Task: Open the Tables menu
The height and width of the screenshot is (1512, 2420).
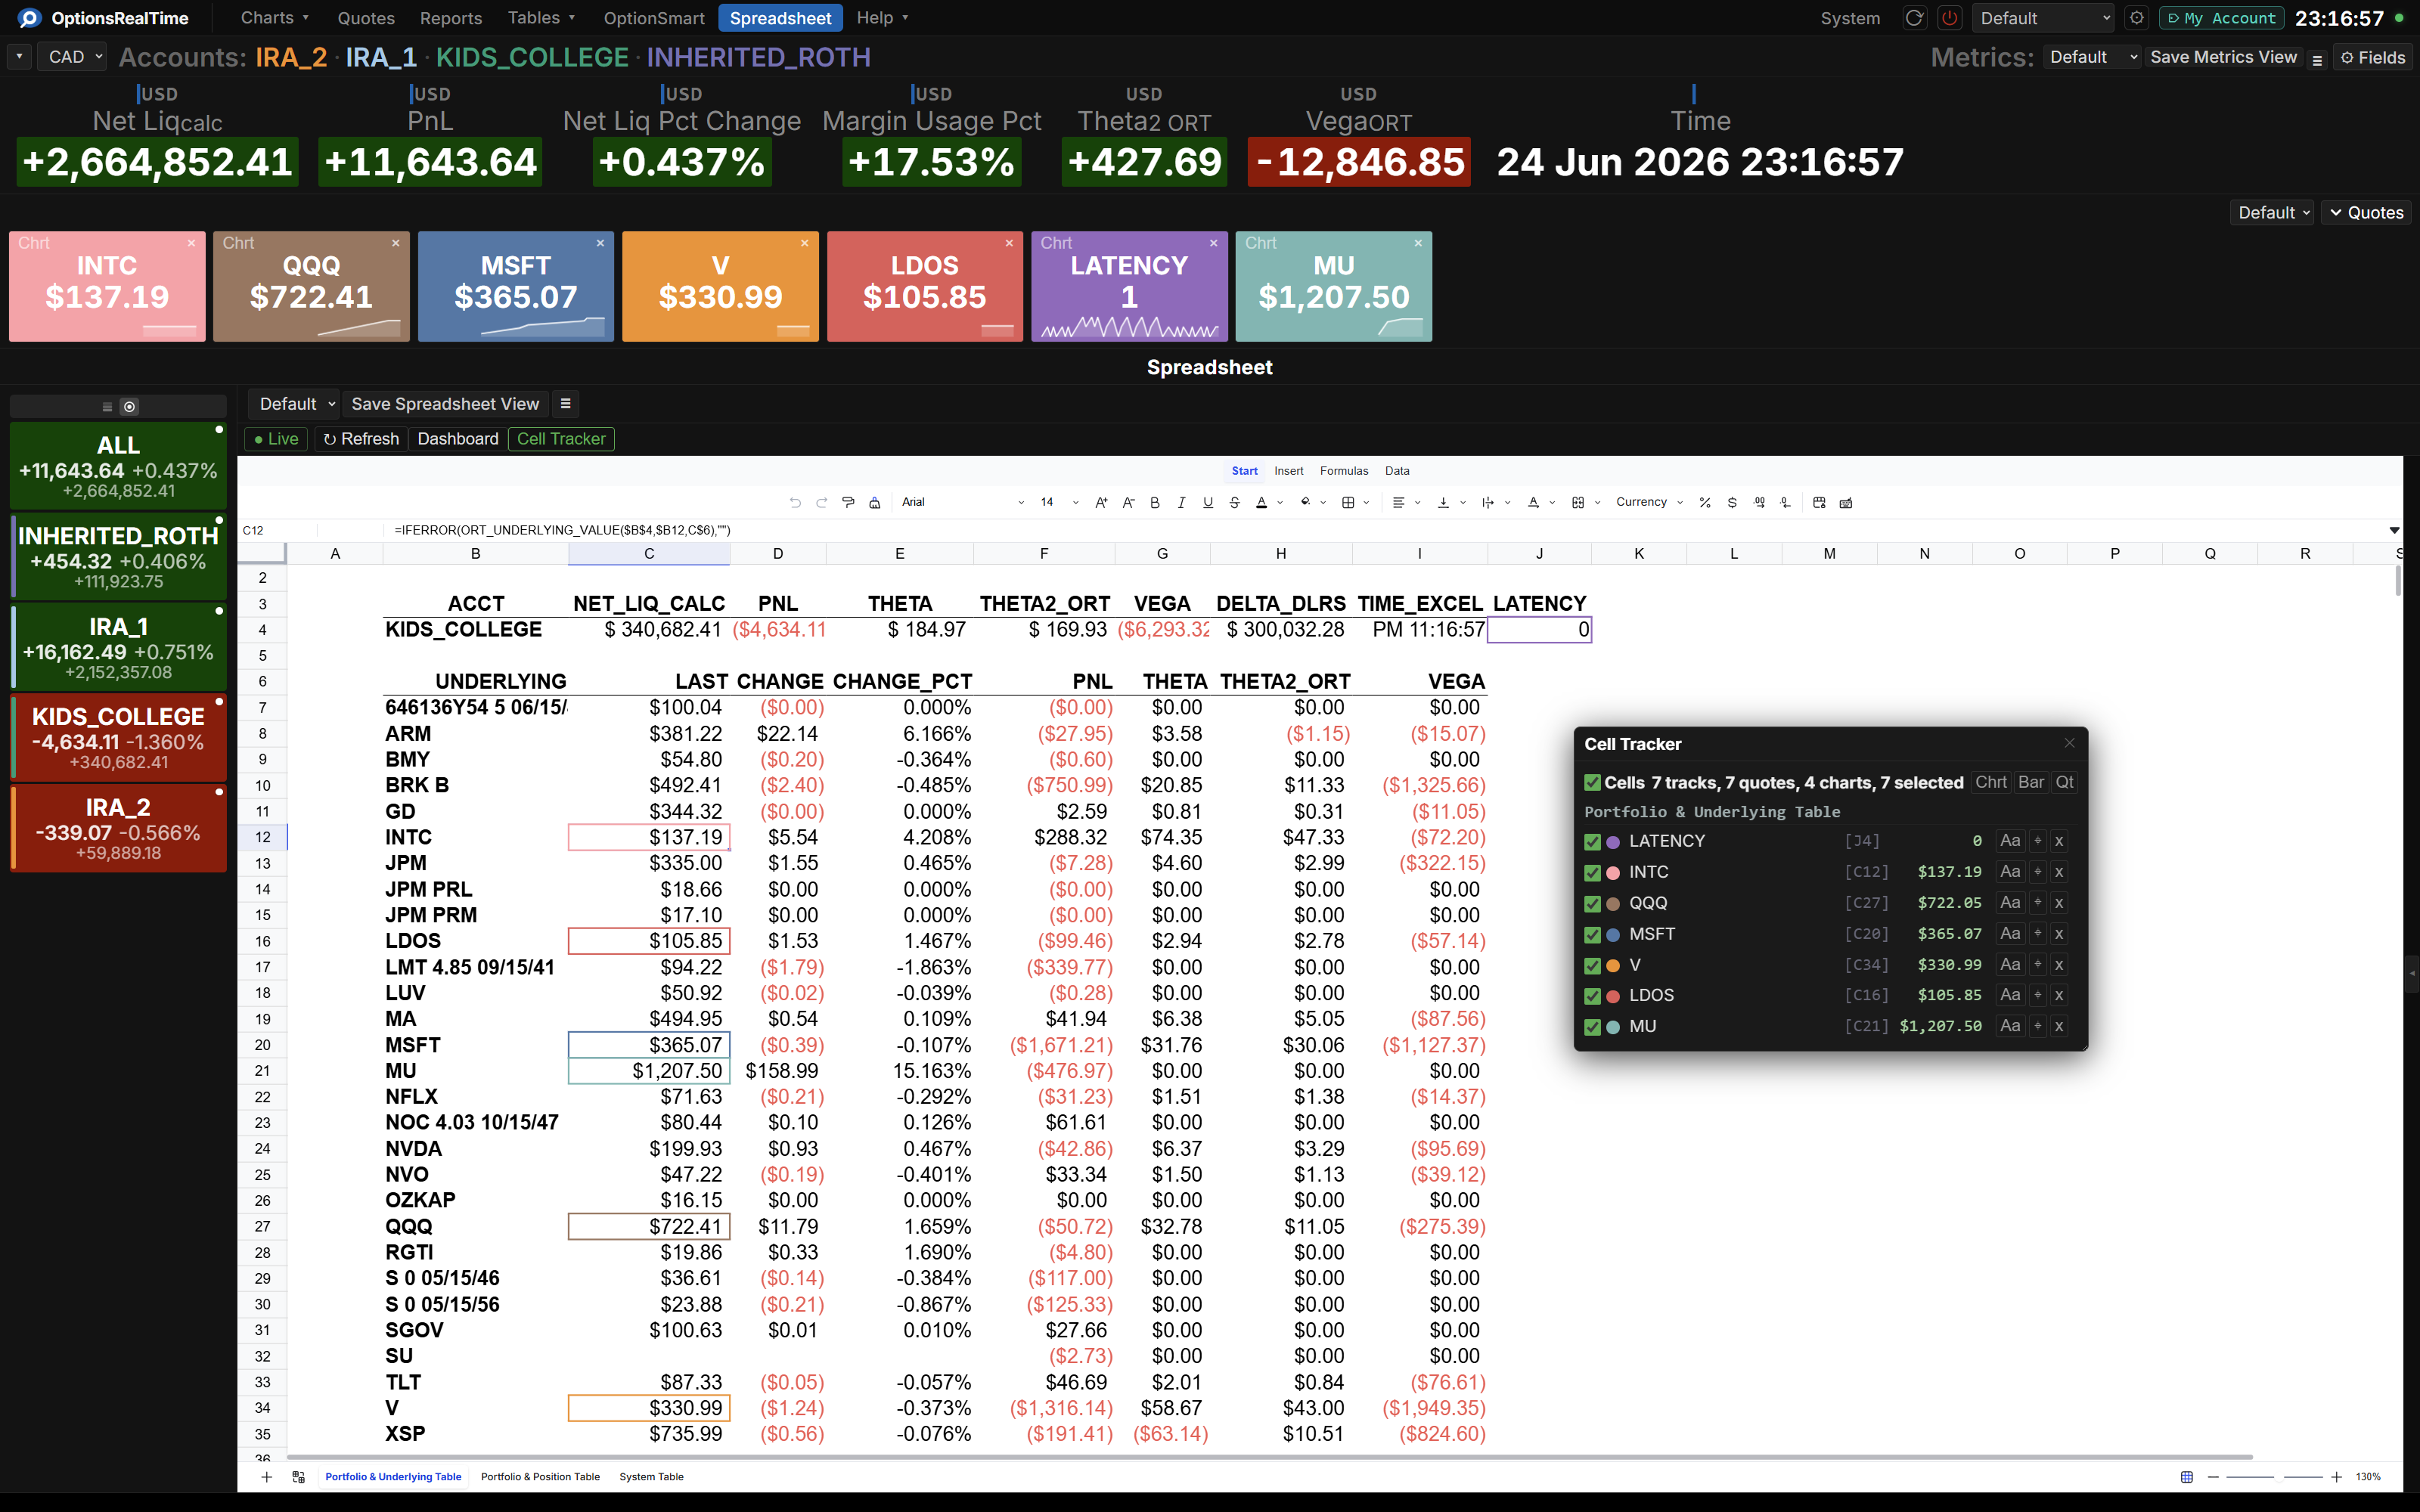Action: 541,18
